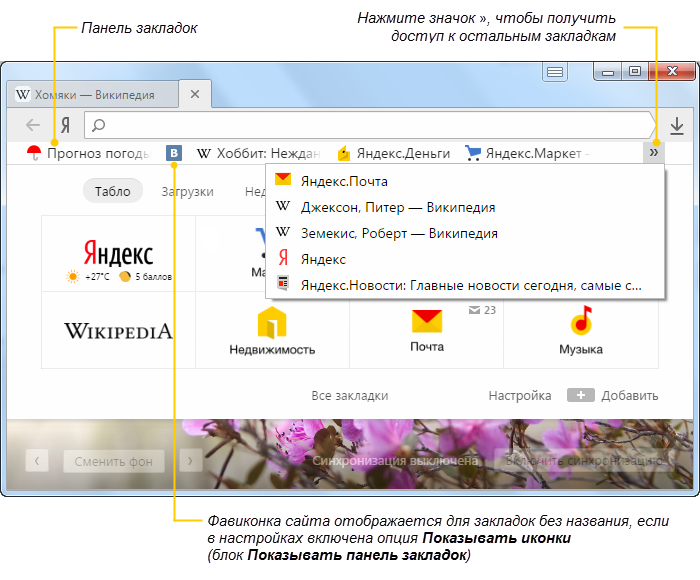The height and width of the screenshot is (580, 700).
Task: Select the Хомяки — Википедия tab
Action: (93, 94)
